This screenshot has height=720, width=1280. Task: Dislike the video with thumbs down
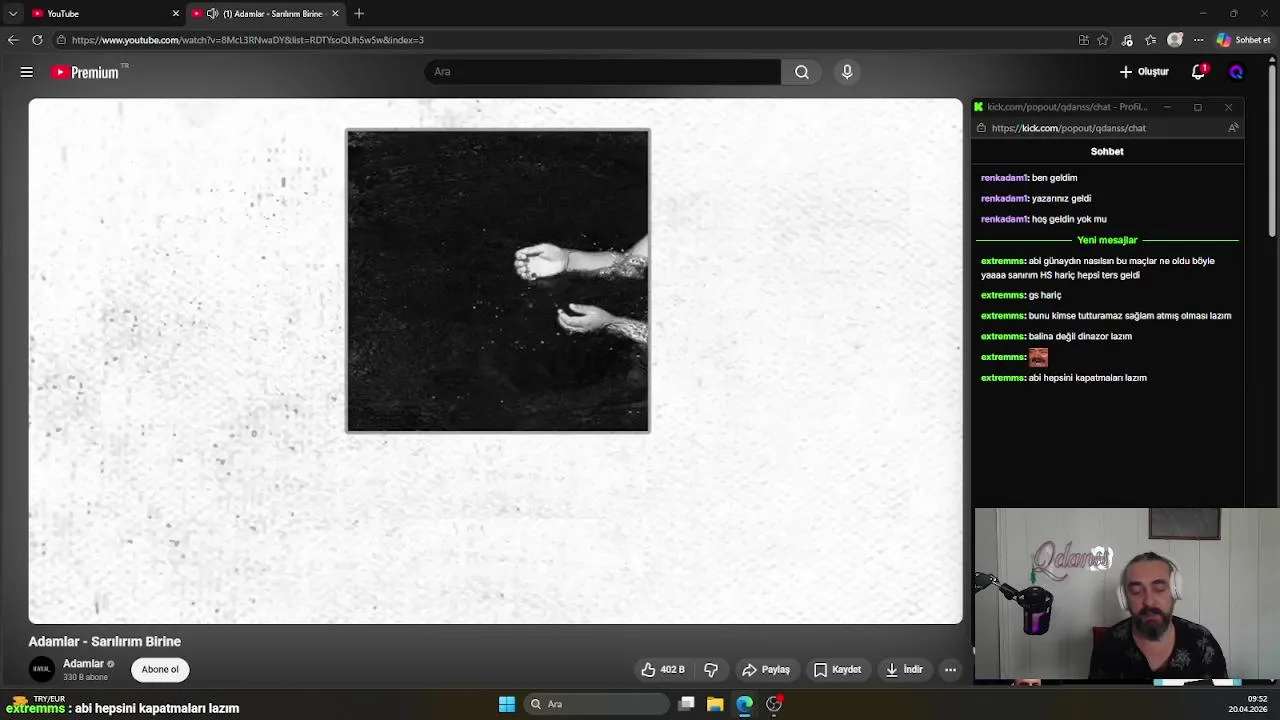click(x=711, y=670)
